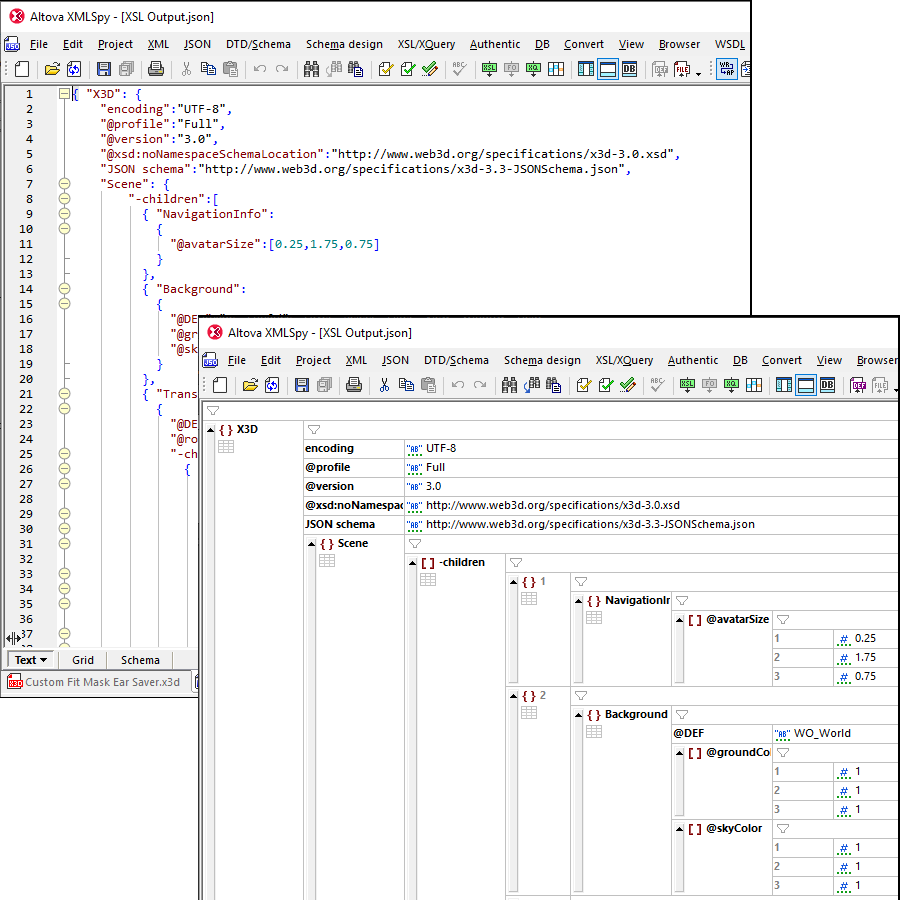Click the Print icon in the back window toolbar
The height and width of the screenshot is (900, 900).
point(156,69)
